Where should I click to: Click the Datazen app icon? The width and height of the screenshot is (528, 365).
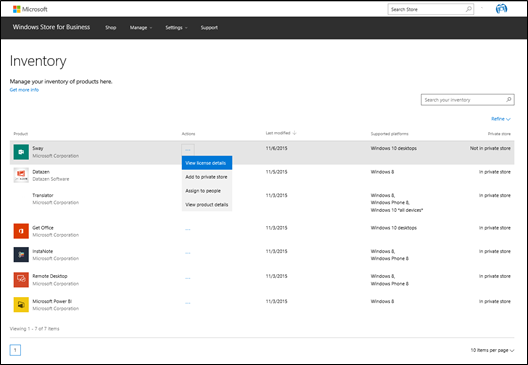(21, 175)
